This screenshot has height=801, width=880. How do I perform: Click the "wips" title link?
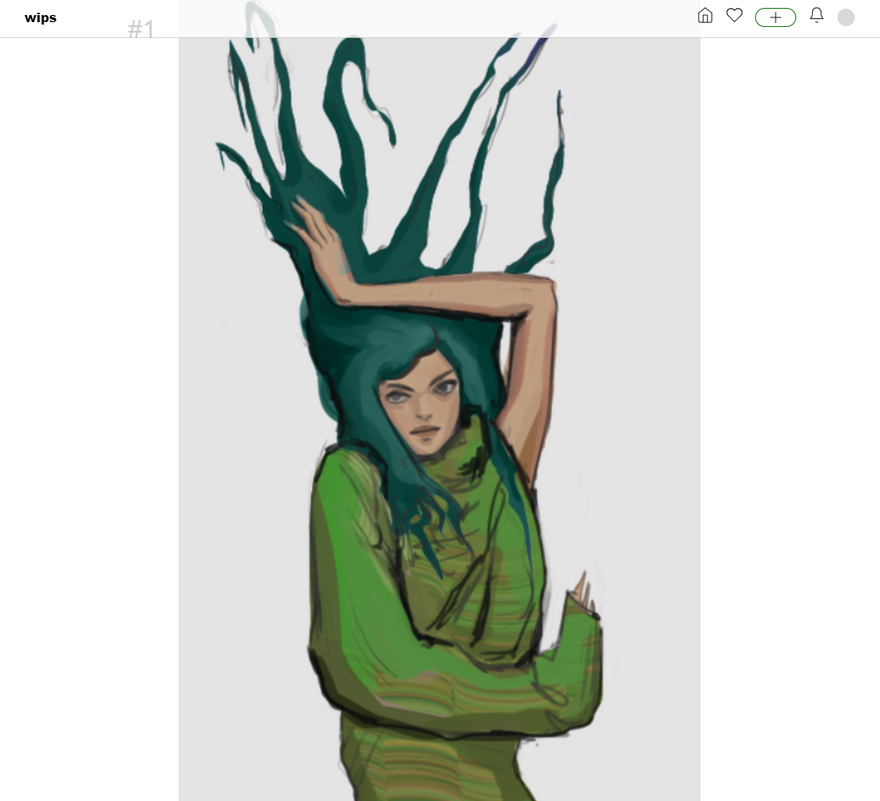41,18
